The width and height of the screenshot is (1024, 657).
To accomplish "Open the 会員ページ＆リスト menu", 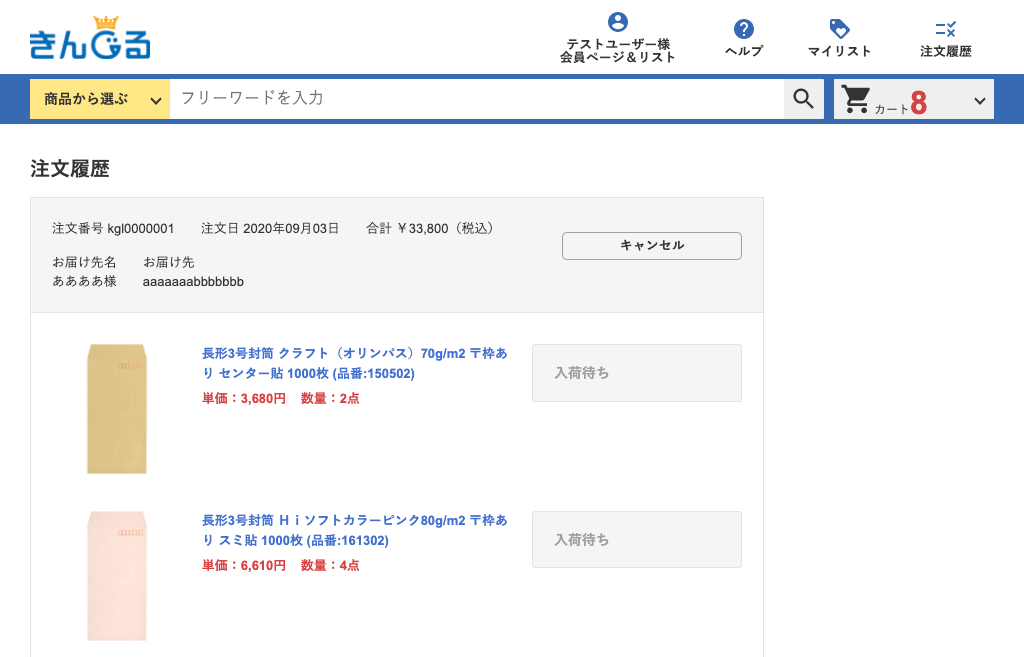I will [x=618, y=57].
